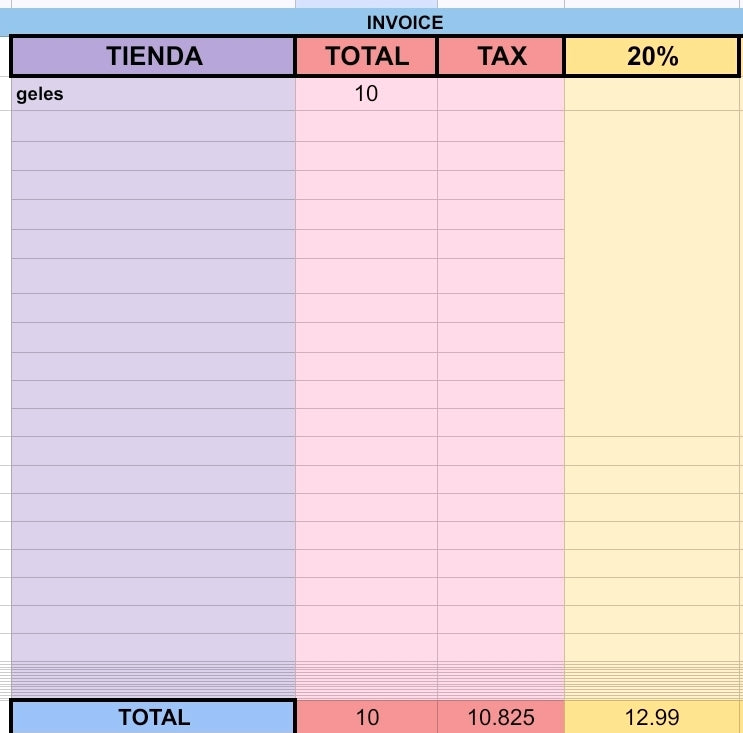Select the empty pink TOTAL cell below 10
743x733 pixels.
pos(366,126)
